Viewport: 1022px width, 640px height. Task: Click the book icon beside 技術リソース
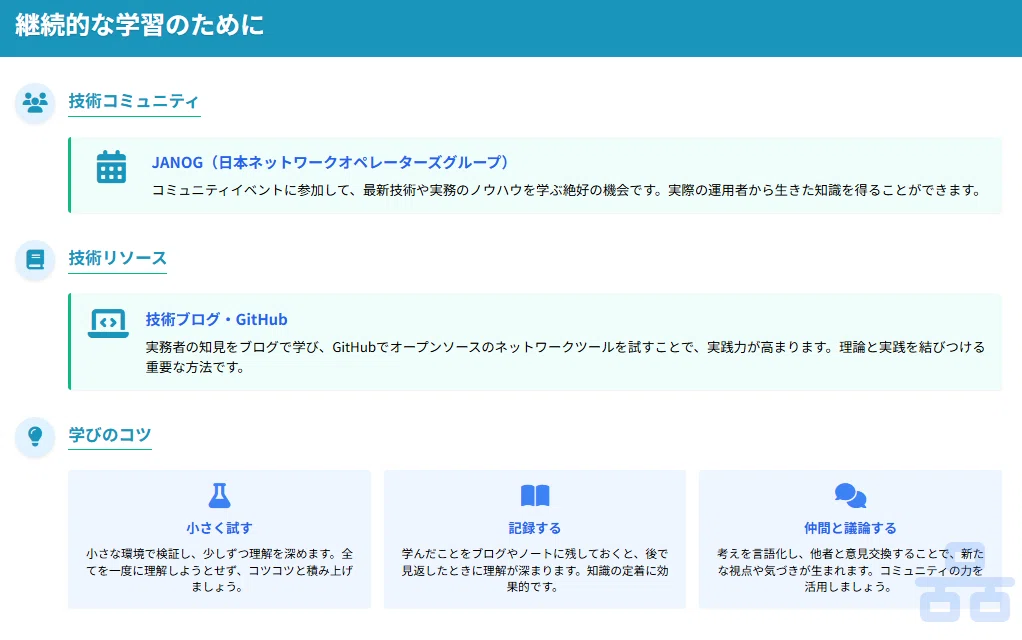(35, 259)
